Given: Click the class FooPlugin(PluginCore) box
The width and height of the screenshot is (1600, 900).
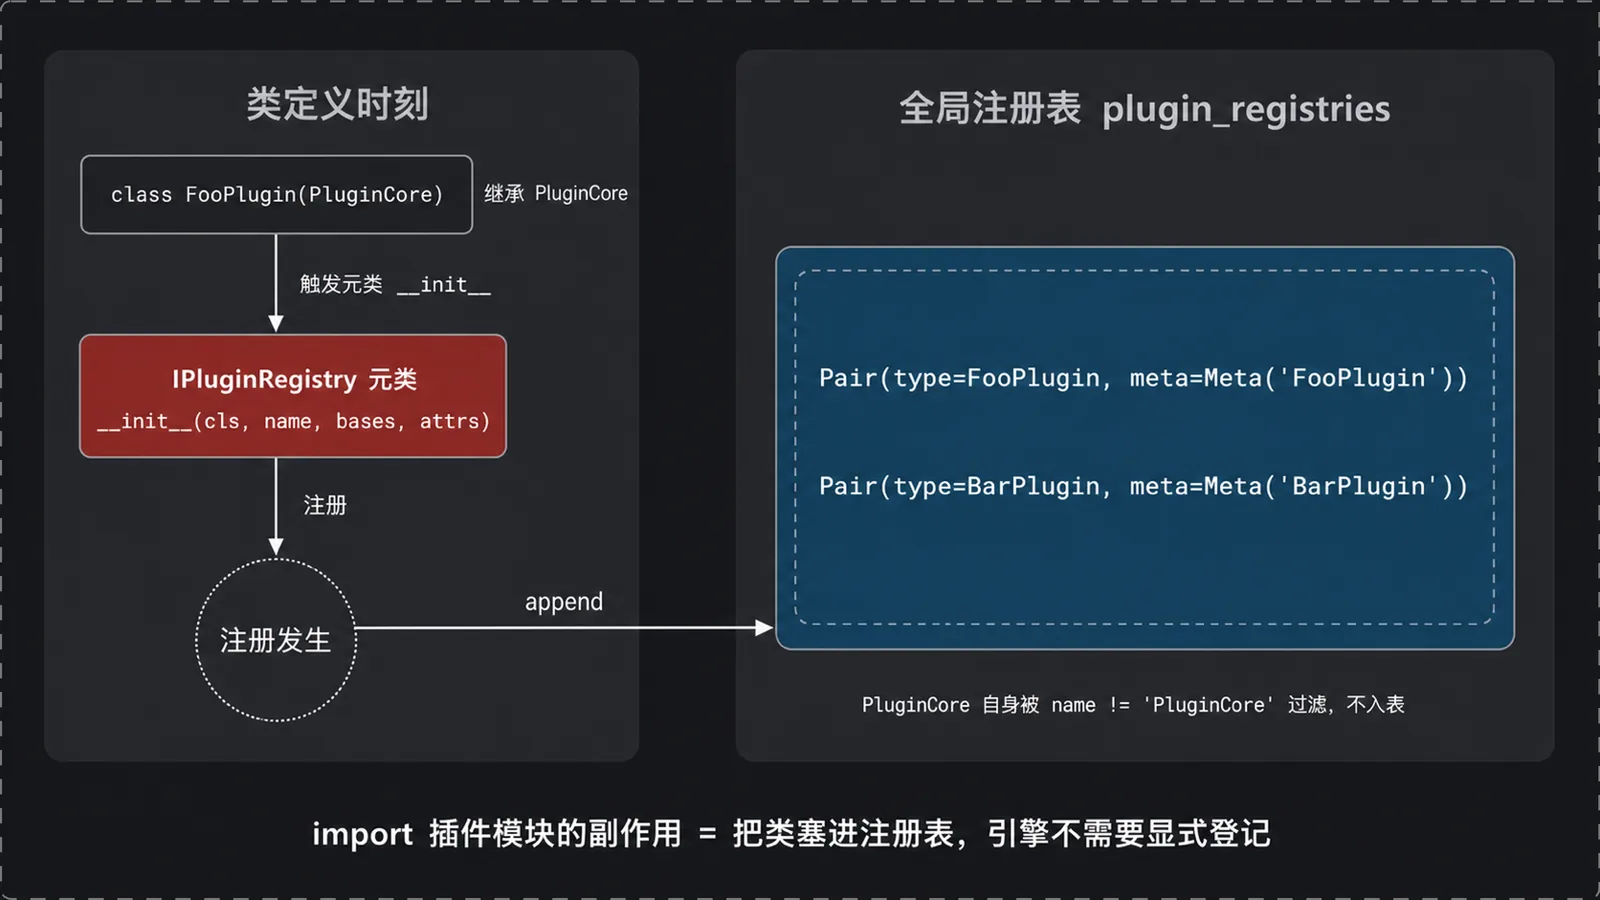Looking at the screenshot, I should [x=276, y=194].
